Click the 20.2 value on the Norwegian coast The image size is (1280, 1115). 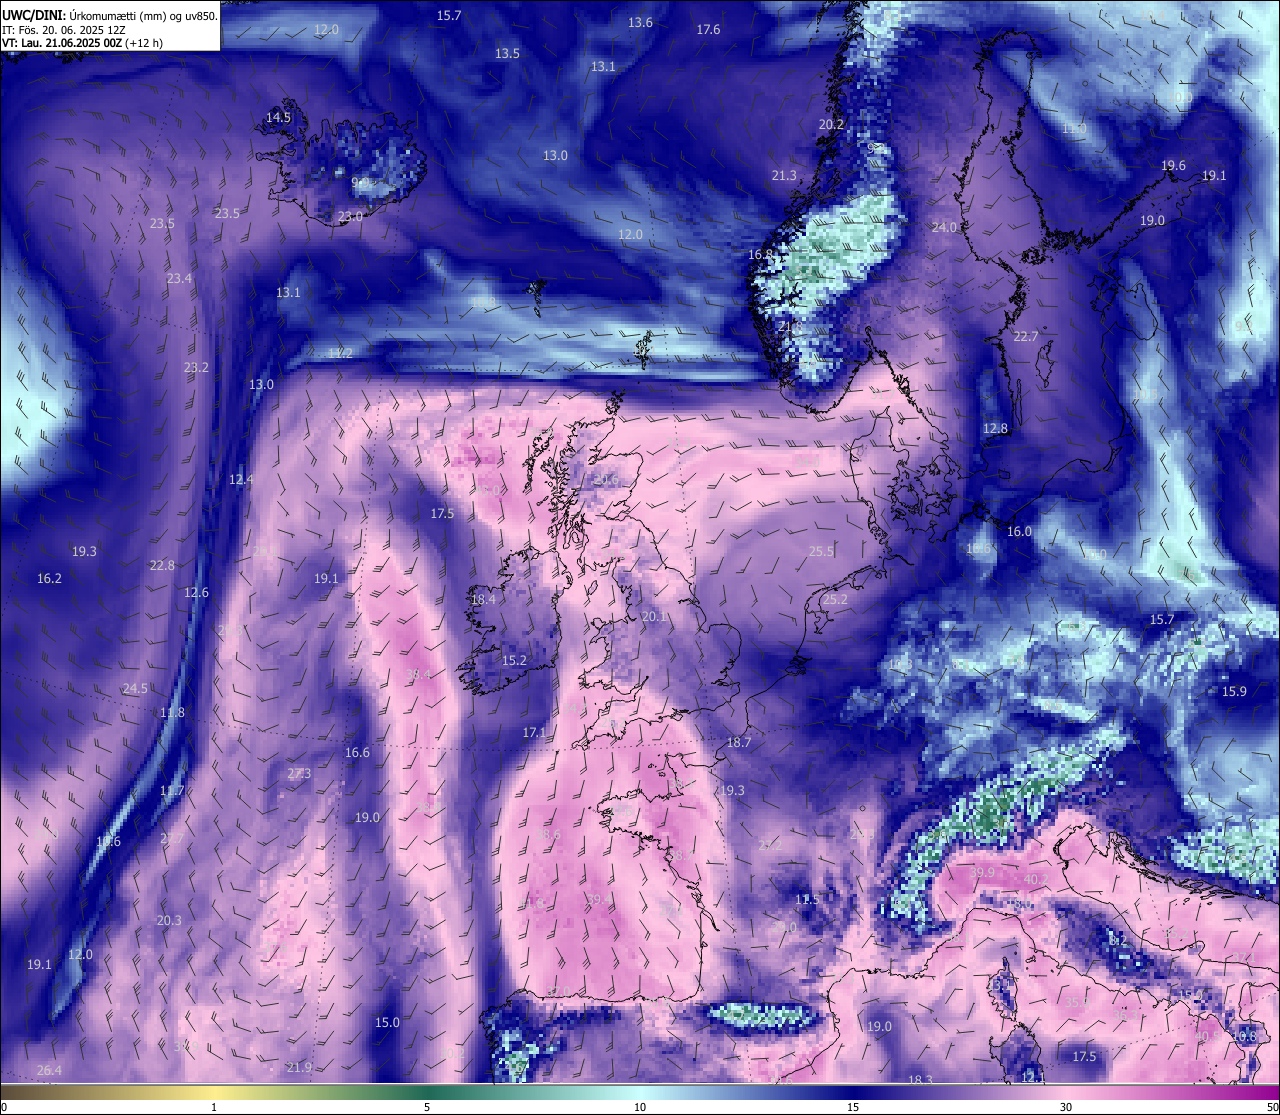[831, 124]
